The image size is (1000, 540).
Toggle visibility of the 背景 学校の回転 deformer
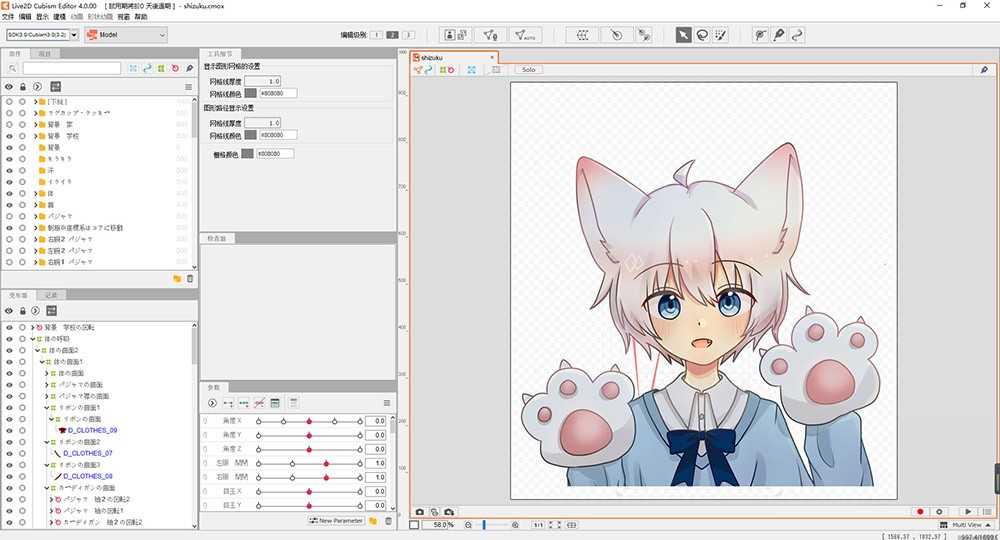pyautogui.click(x=9, y=327)
